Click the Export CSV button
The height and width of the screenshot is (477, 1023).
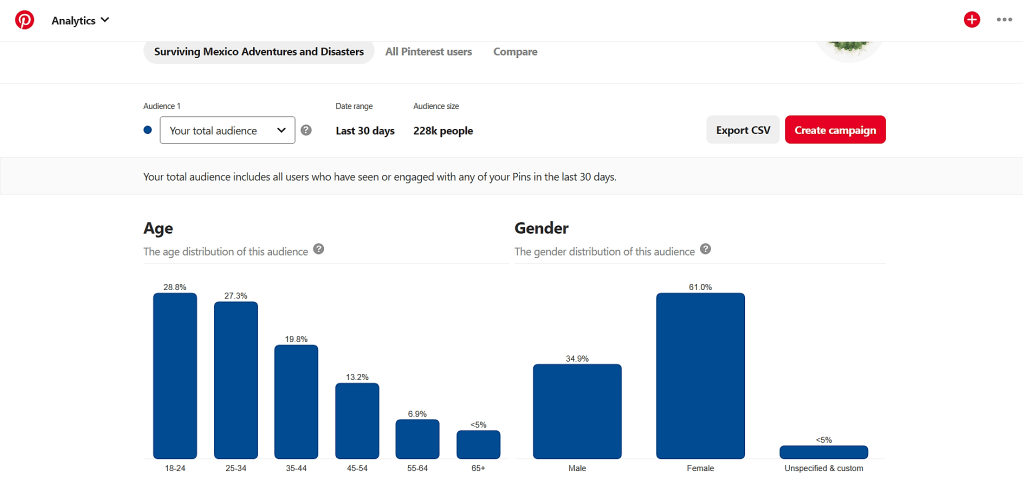(742, 130)
